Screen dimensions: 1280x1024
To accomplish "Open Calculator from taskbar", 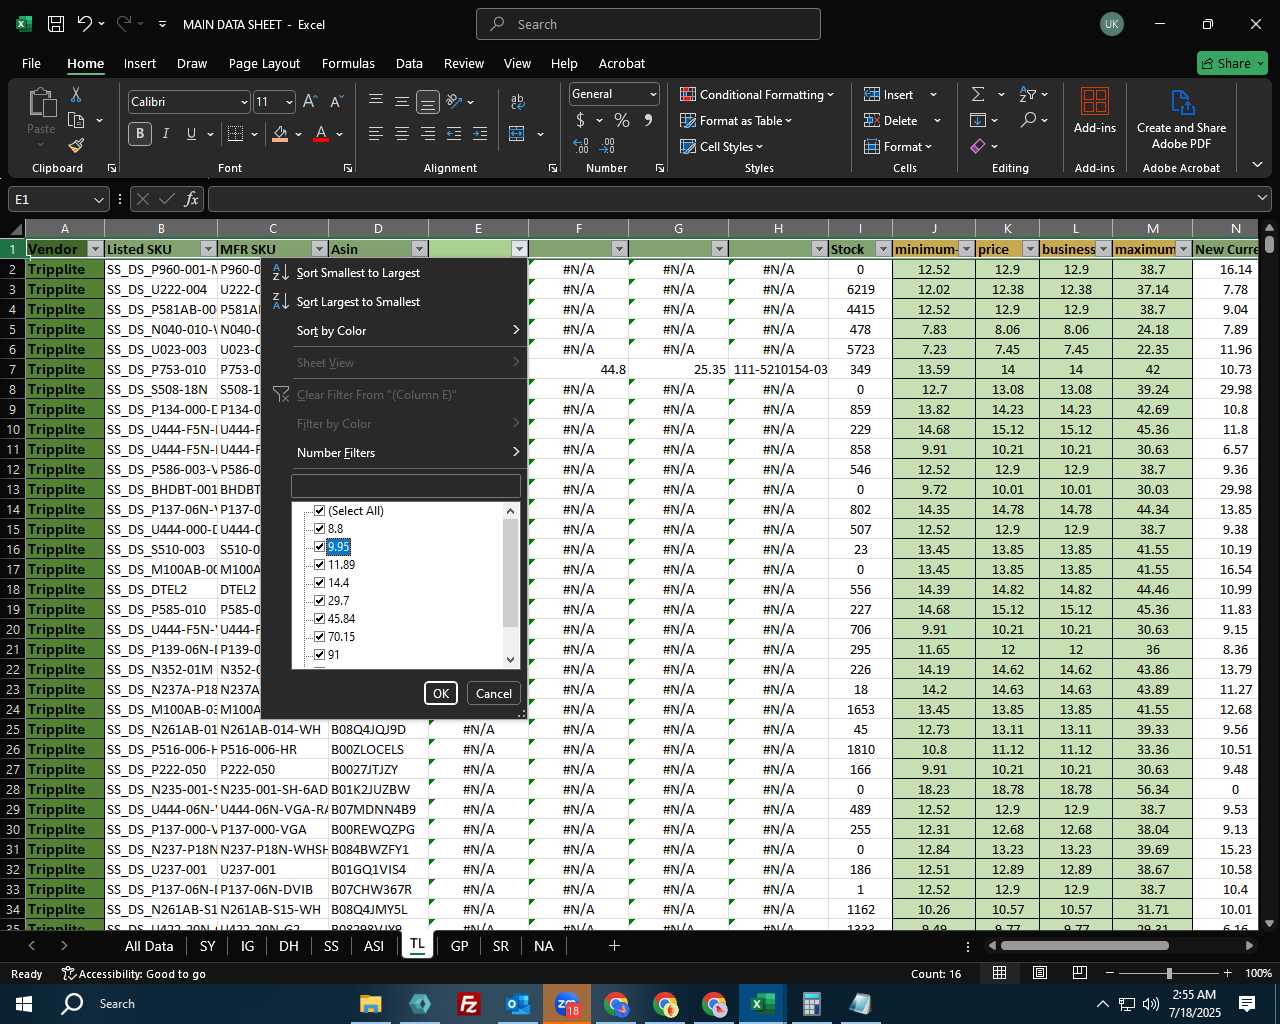I will (811, 1003).
